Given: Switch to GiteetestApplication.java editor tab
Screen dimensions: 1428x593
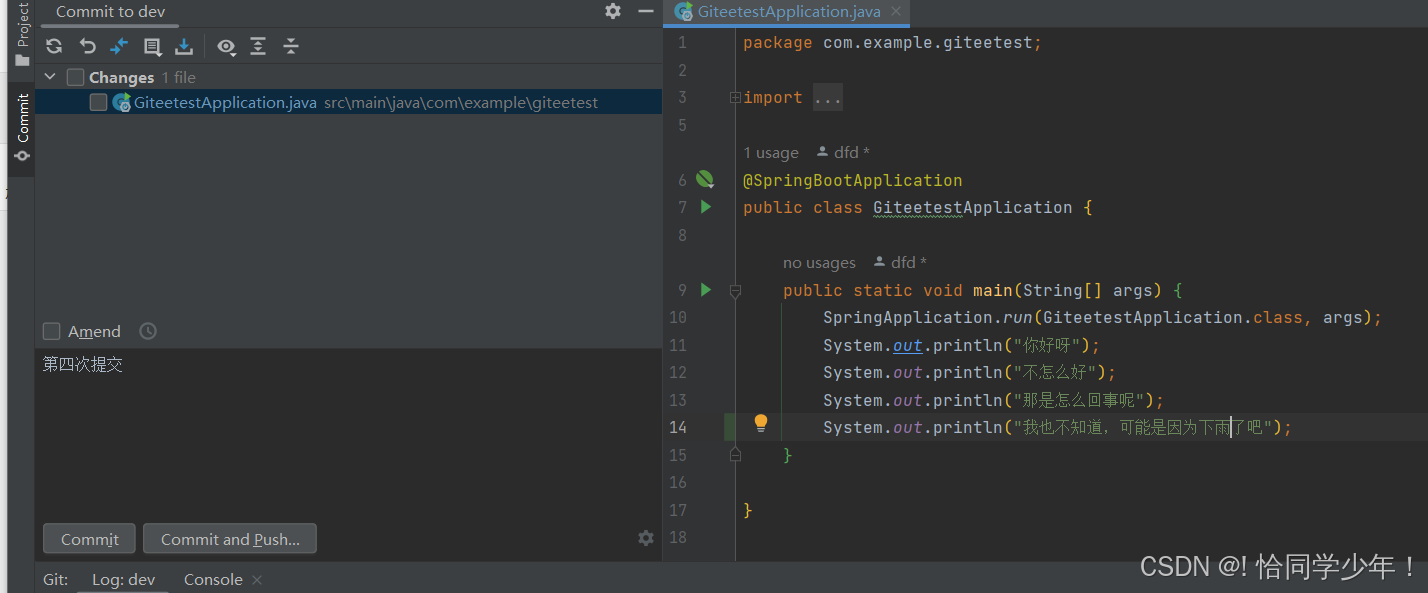Looking at the screenshot, I should click(789, 12).
